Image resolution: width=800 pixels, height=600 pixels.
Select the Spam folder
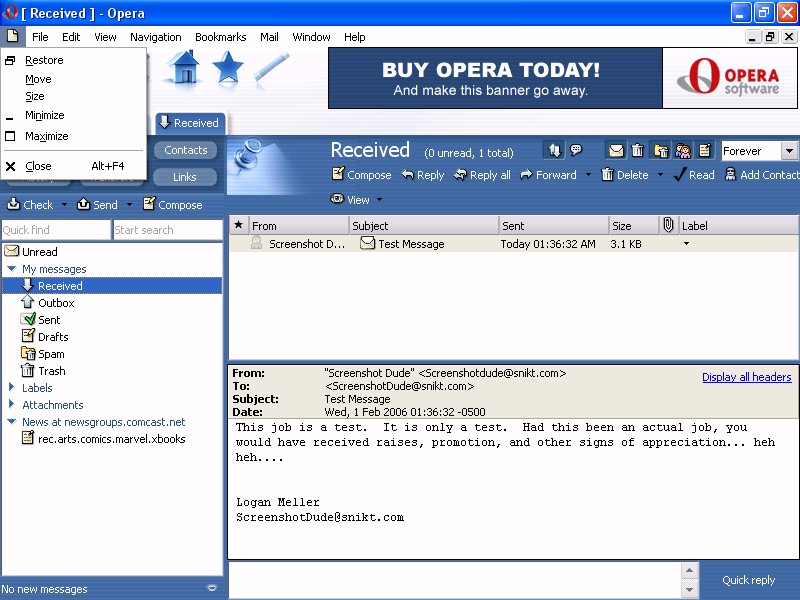tap(112, 354)
